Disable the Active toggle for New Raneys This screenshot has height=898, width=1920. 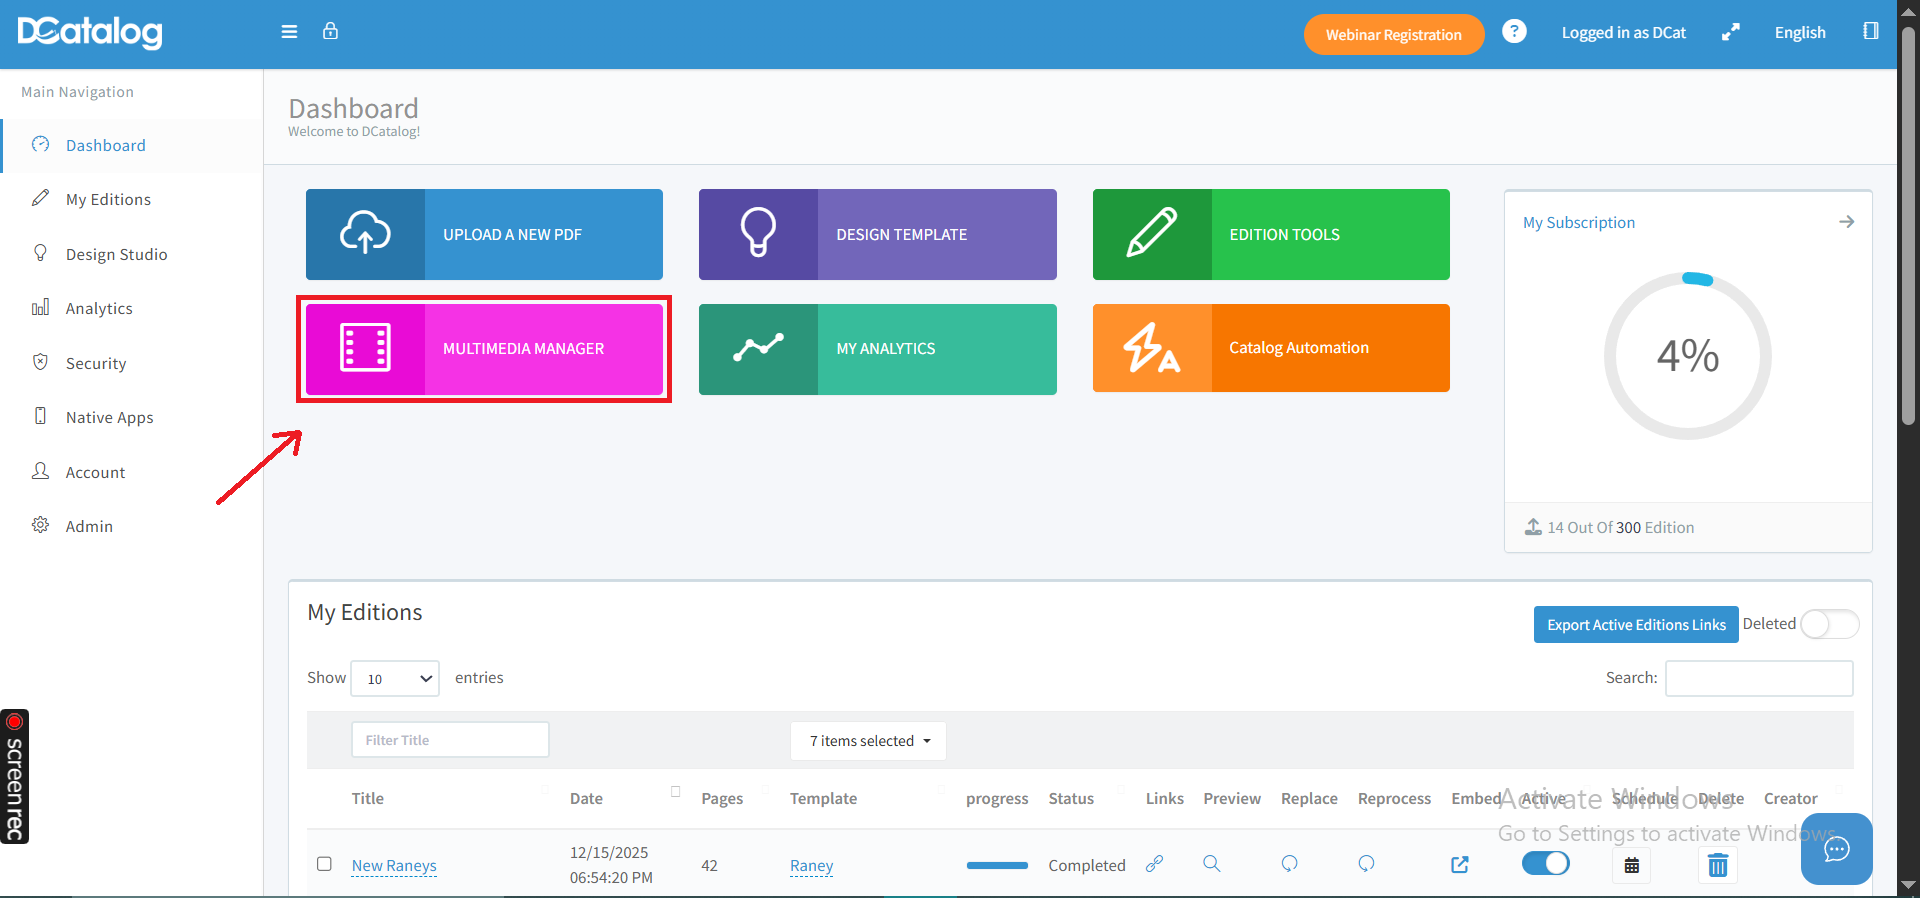pyautogui.click(x=1545, y=863)
